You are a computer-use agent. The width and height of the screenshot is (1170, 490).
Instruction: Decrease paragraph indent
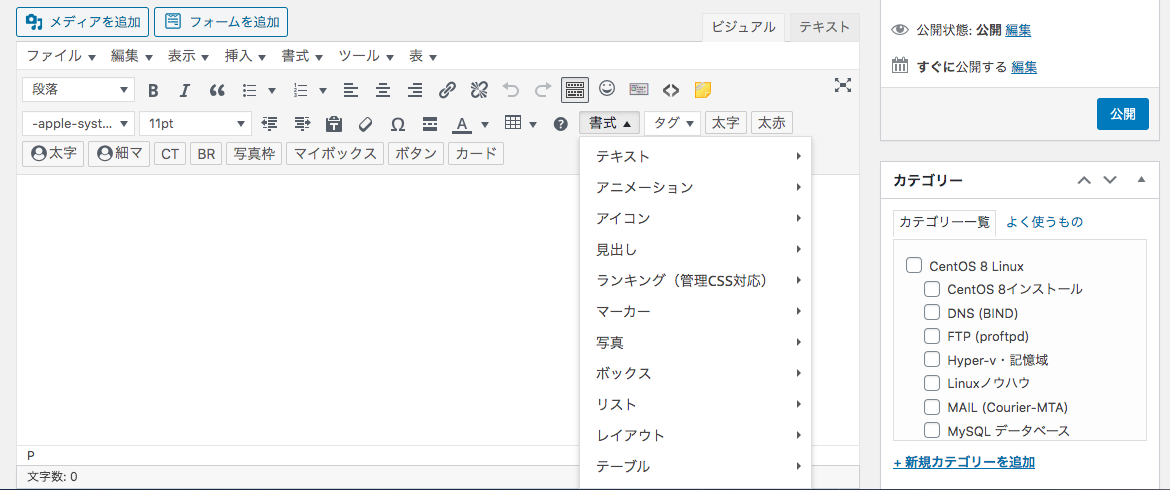[x=269, y=123]
